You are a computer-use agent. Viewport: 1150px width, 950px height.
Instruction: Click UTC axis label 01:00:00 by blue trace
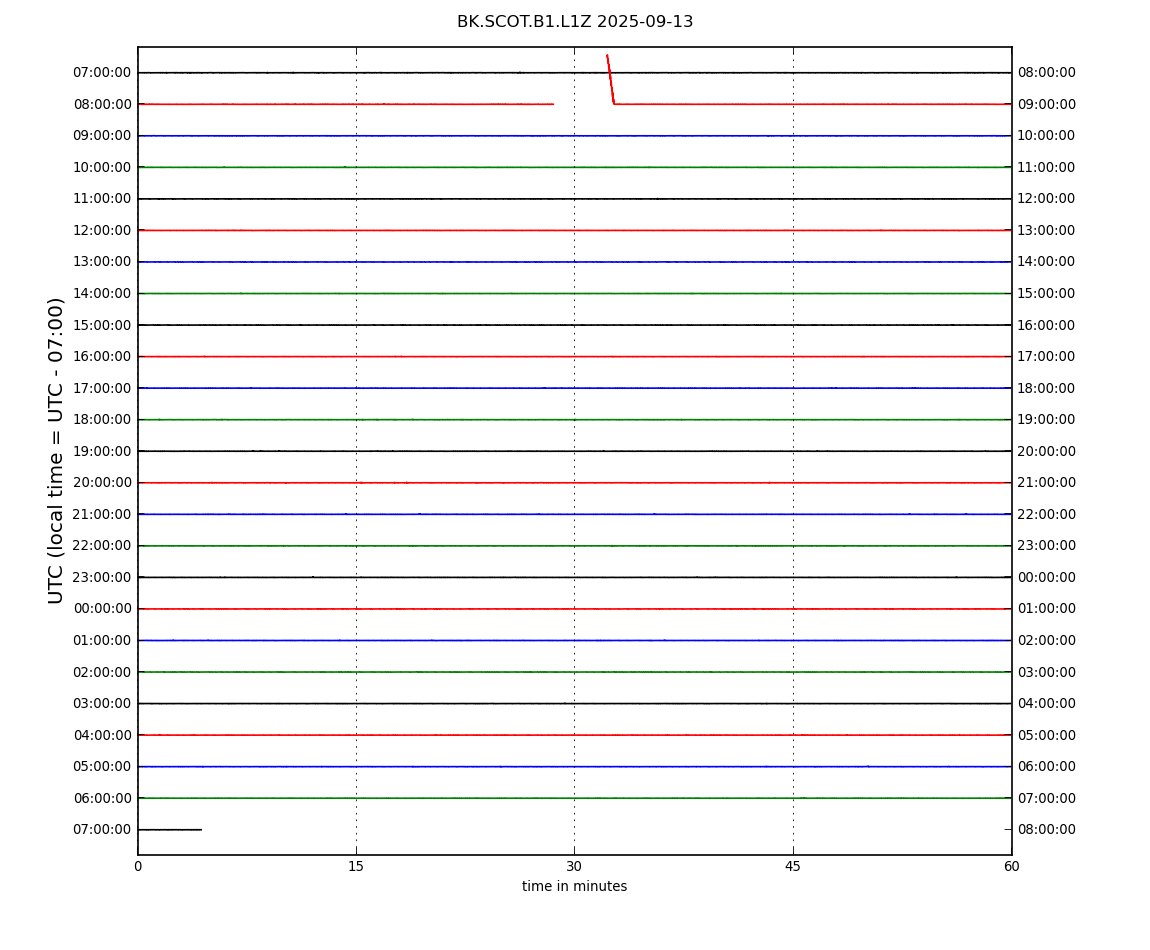tap(102, 640)
